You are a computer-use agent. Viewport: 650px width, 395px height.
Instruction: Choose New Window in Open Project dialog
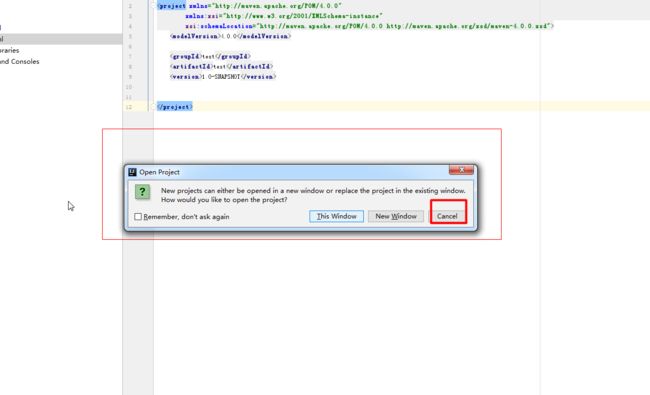pyautogui.click(x=396, y=216)
